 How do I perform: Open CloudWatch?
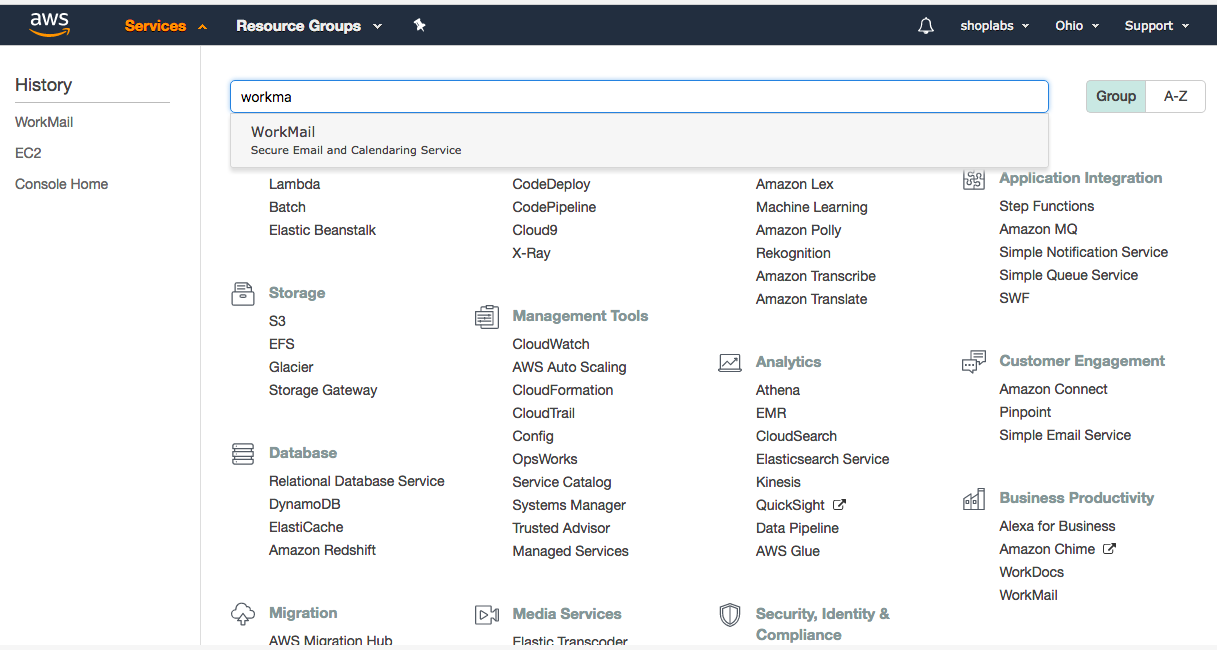[x=551, y=344]
